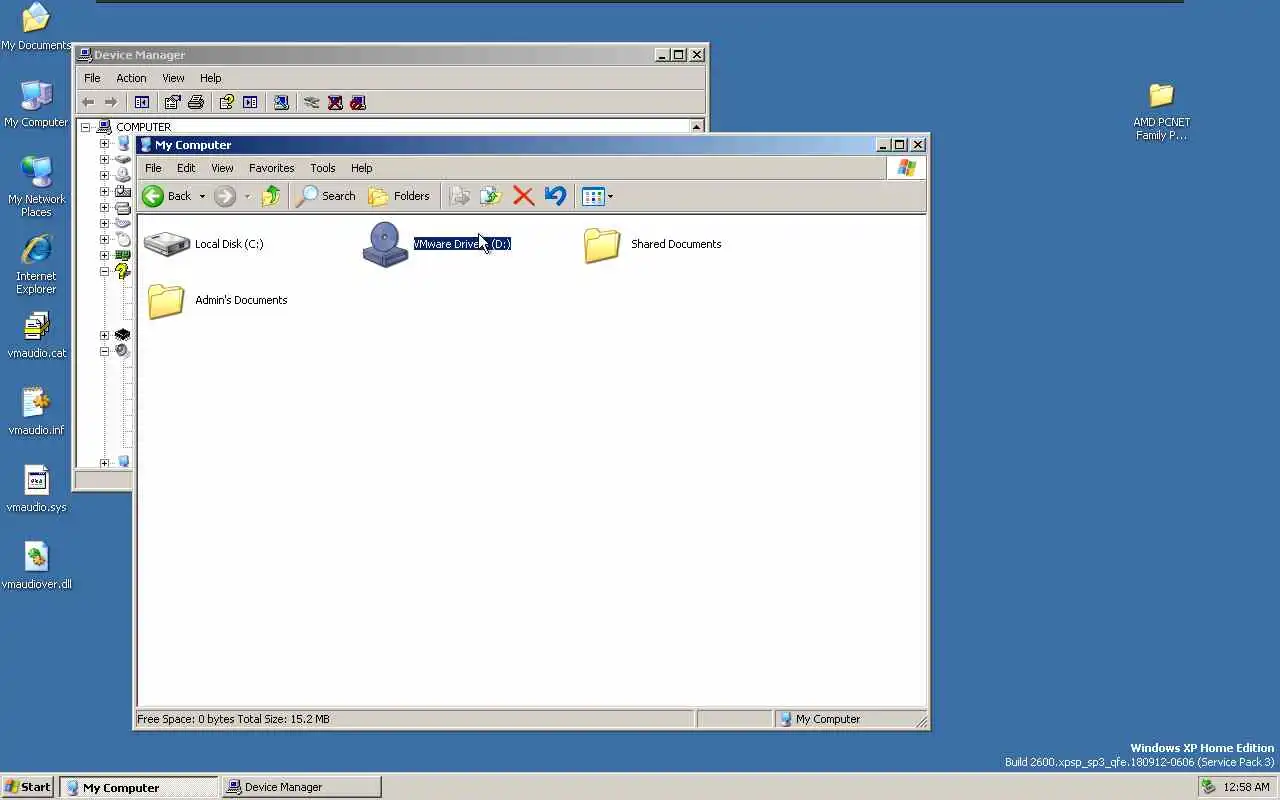This screenshot has height=800, width=1280.
Task: Click the red Delete X icon
Action: 523,196
